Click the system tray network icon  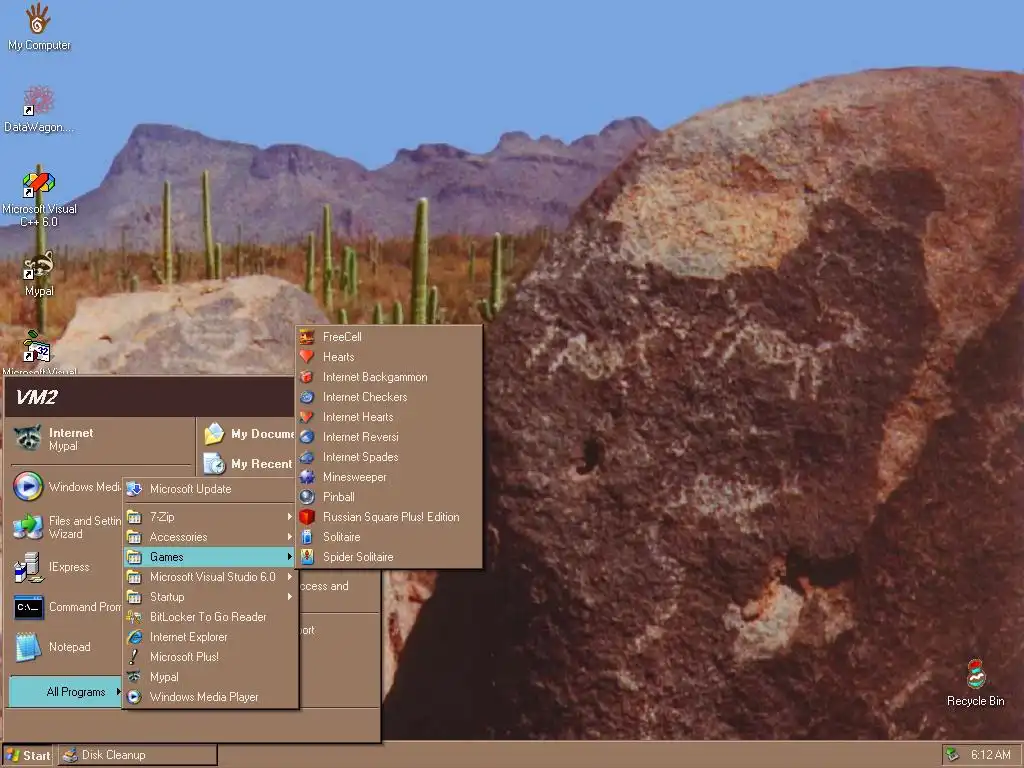953,755
